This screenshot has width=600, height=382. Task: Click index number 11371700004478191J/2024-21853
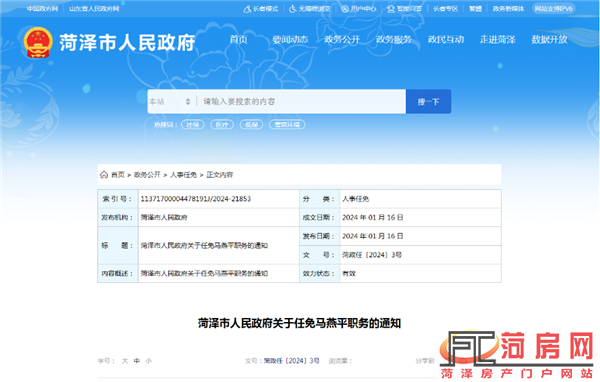[x=196, y=199]
